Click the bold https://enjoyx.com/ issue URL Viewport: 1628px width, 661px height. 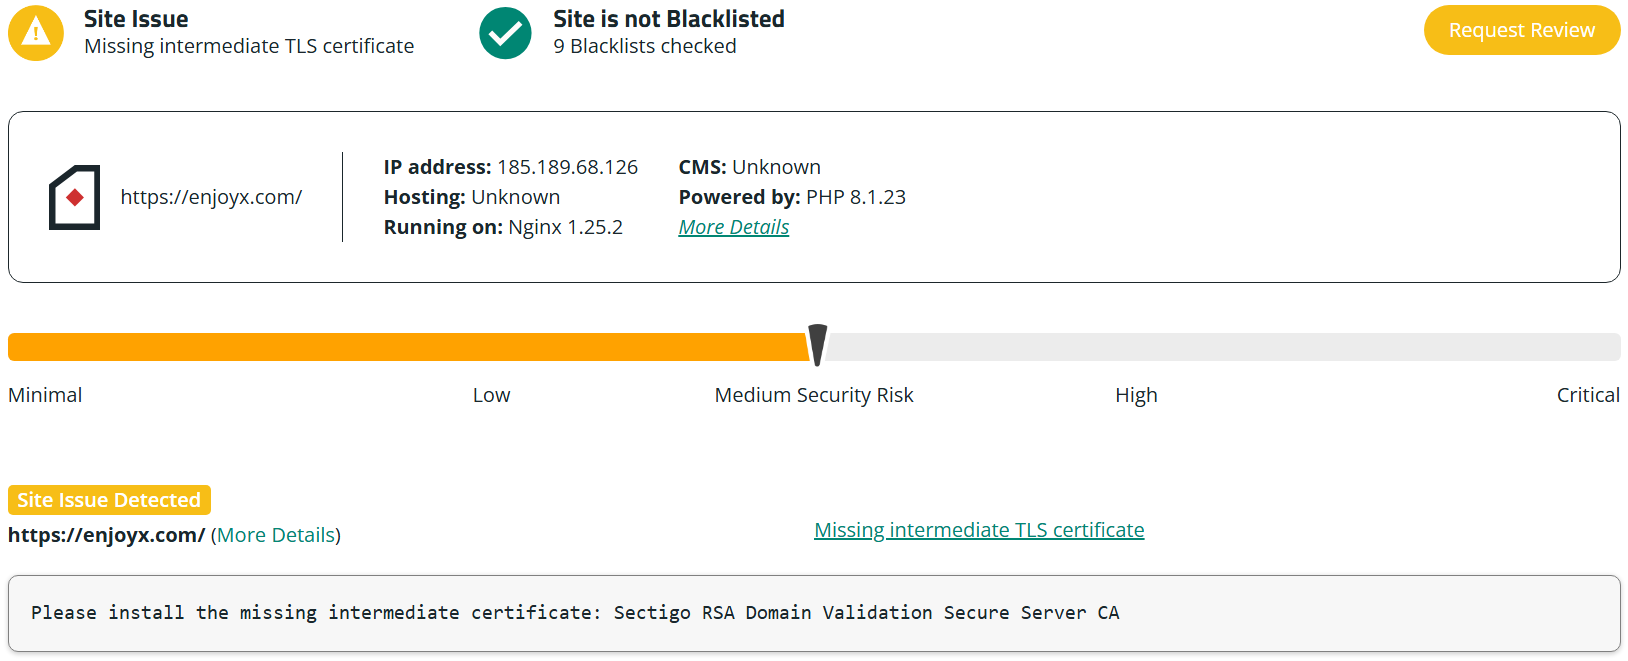(x=106, y=535)
